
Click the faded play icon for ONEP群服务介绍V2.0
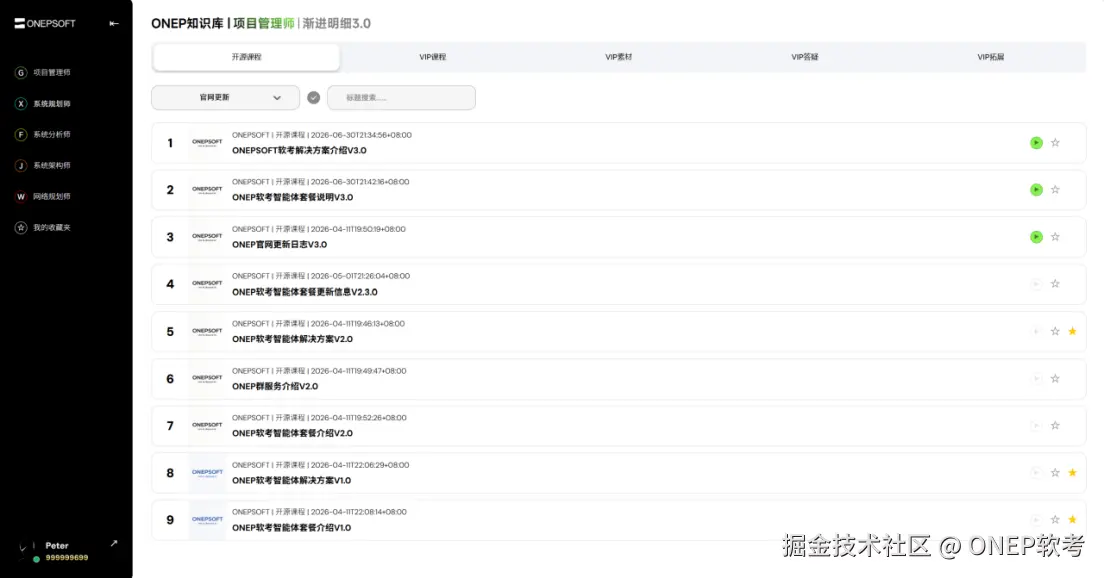[x=1036, y=378]
